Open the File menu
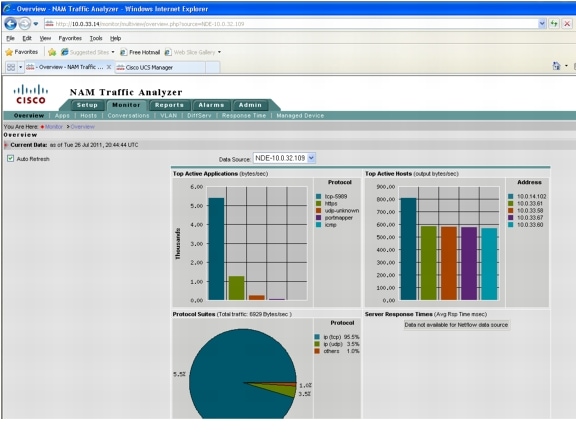The image size is (576, 440). (10, 38)
